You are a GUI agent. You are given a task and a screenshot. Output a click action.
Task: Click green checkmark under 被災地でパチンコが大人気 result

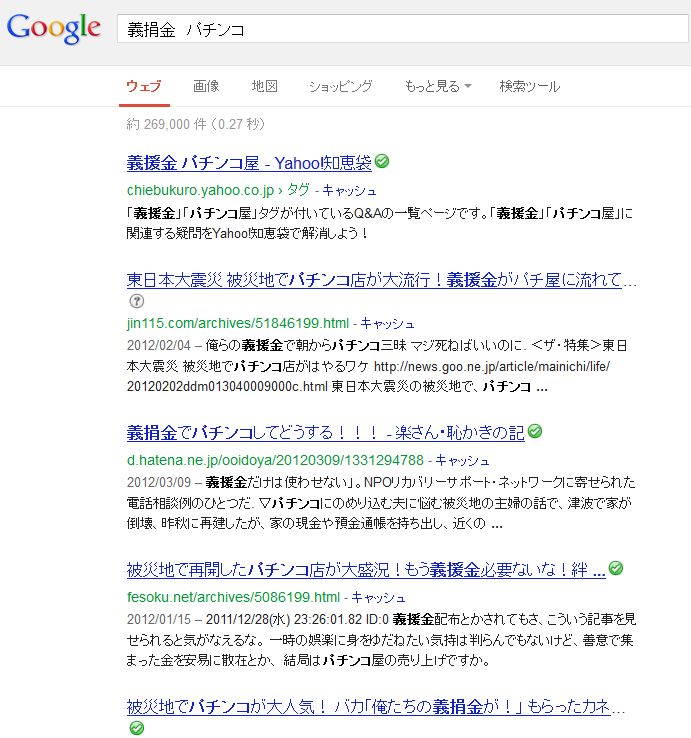point(137,728)
